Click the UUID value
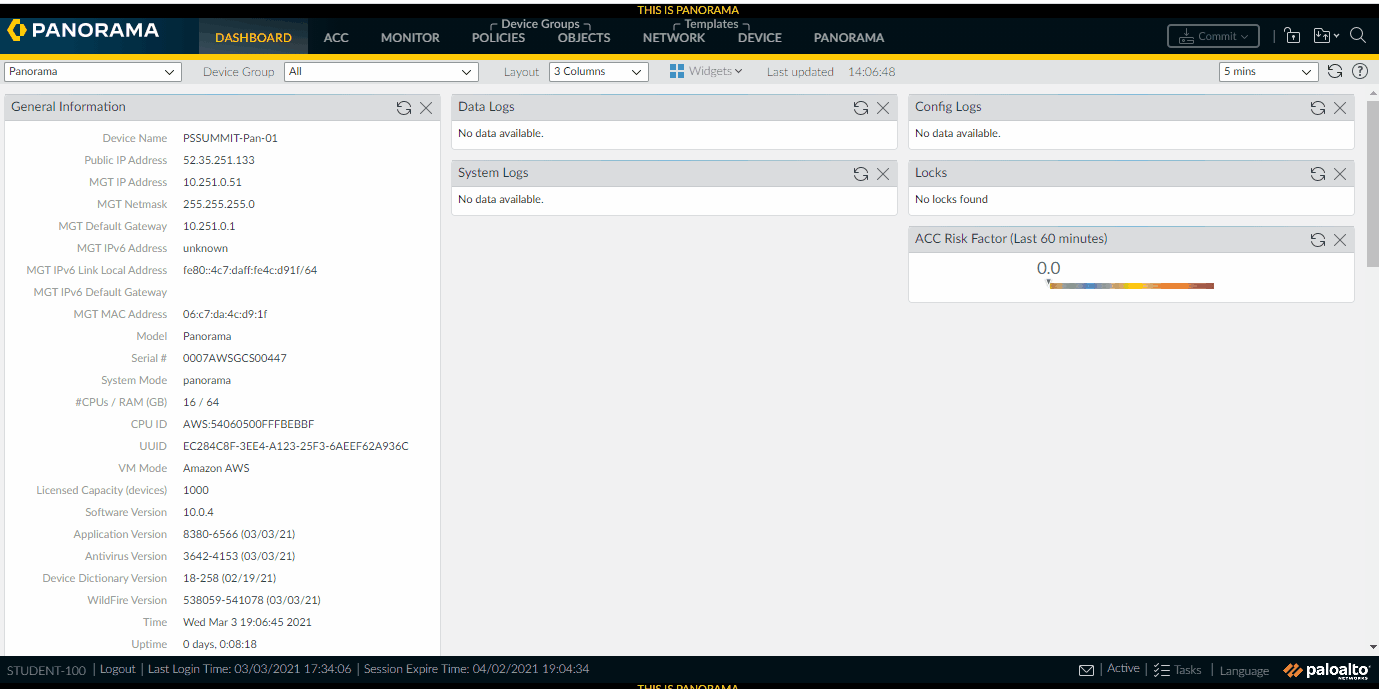 (x=295, y=446)
